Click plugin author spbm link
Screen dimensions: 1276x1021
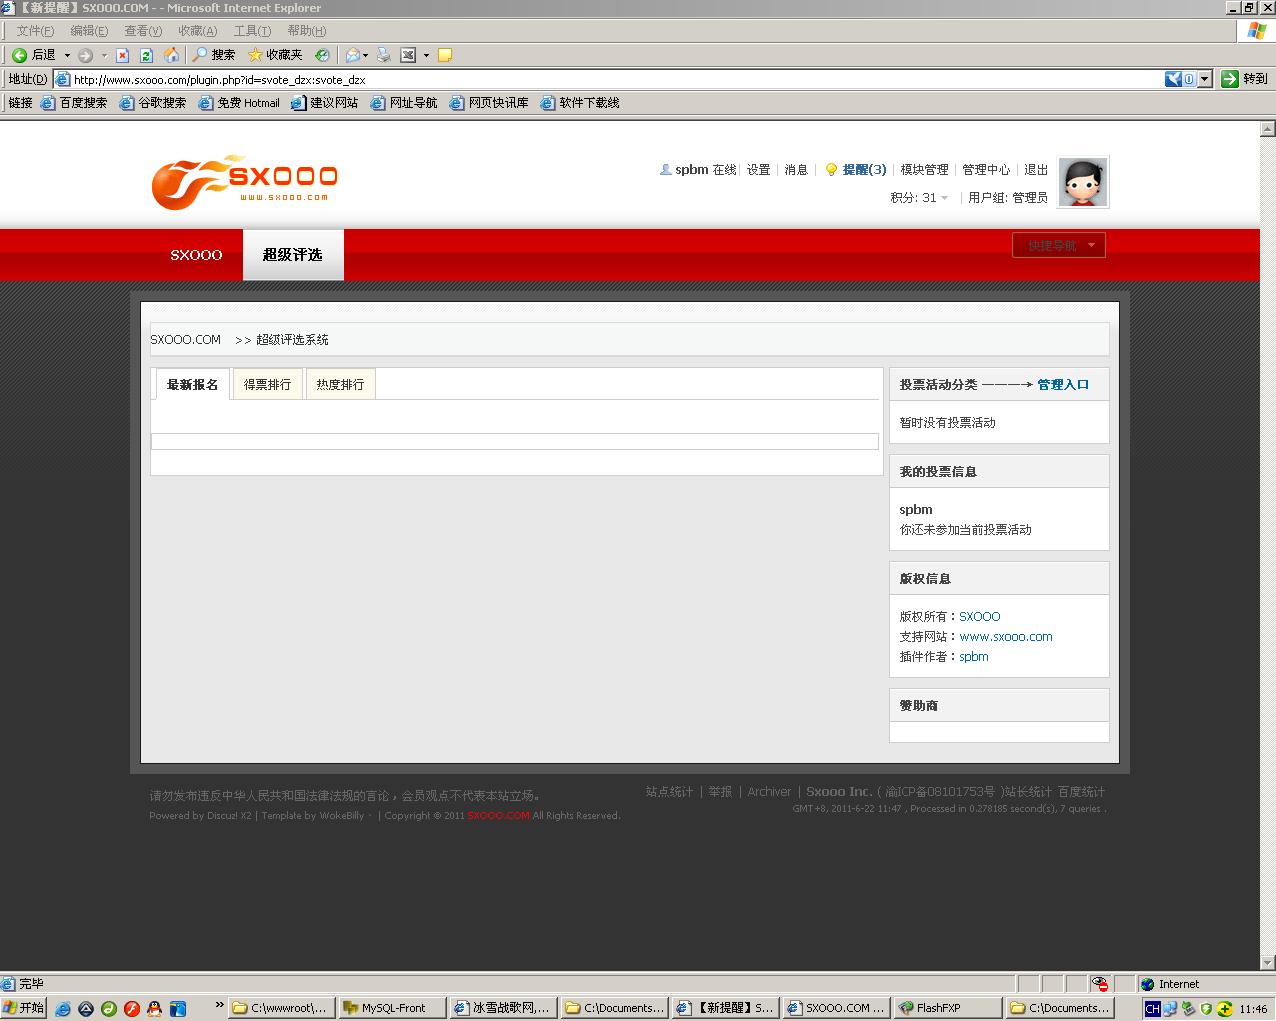974,656
